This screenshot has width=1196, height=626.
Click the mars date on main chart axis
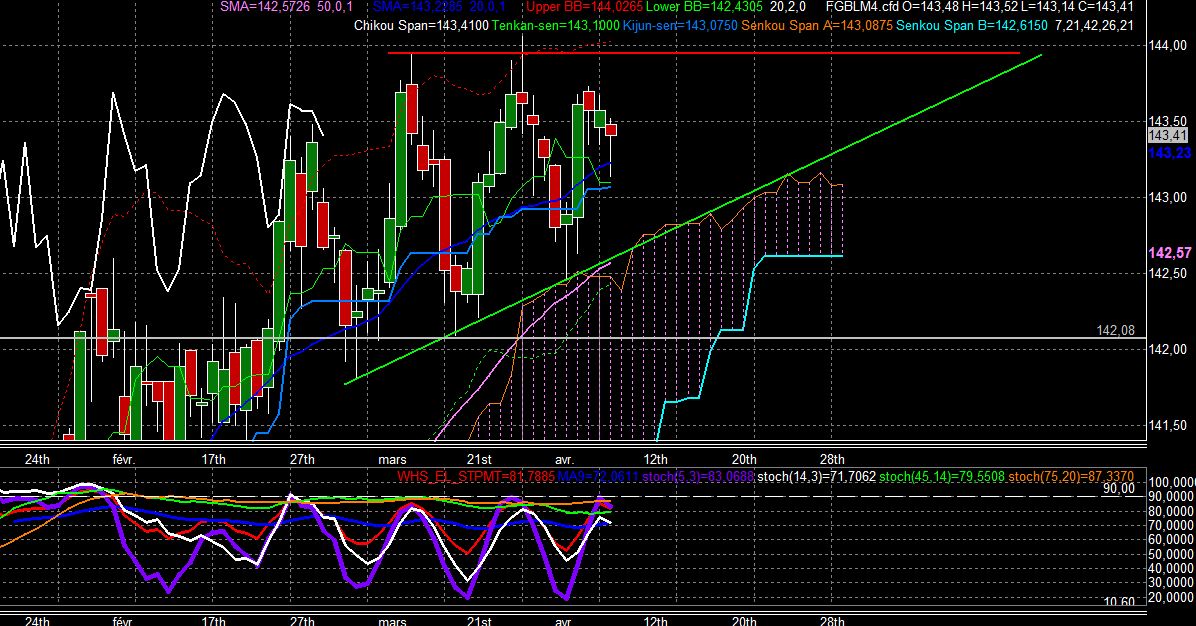tap(392, 459)
